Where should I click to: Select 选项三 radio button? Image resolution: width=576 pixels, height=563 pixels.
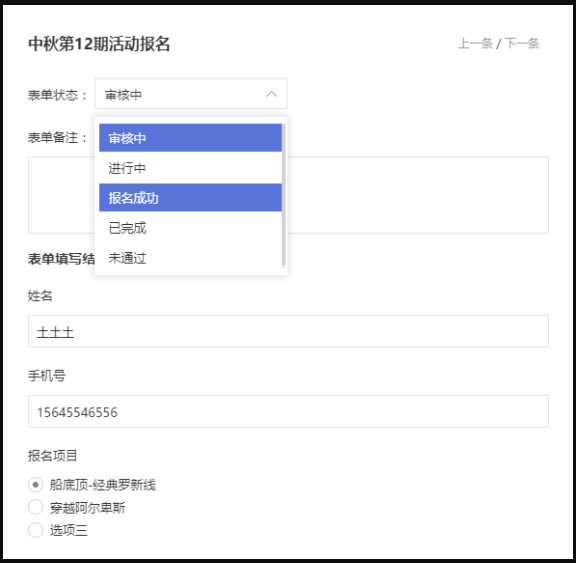click(36, 530)
